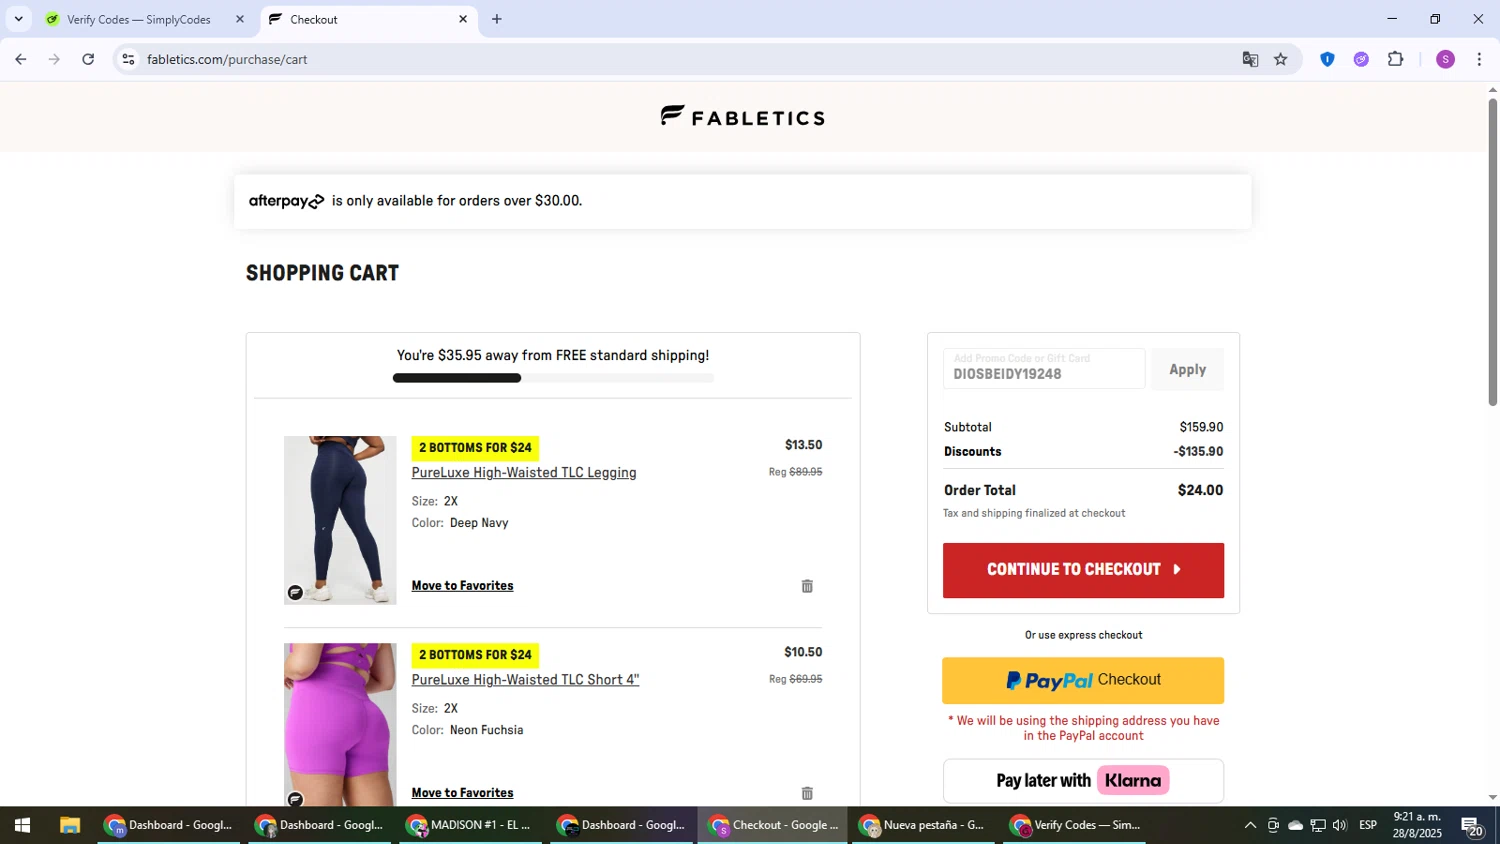Click Continue to Checkout button
This screenshot has height=844, width=1500.
1083,570
